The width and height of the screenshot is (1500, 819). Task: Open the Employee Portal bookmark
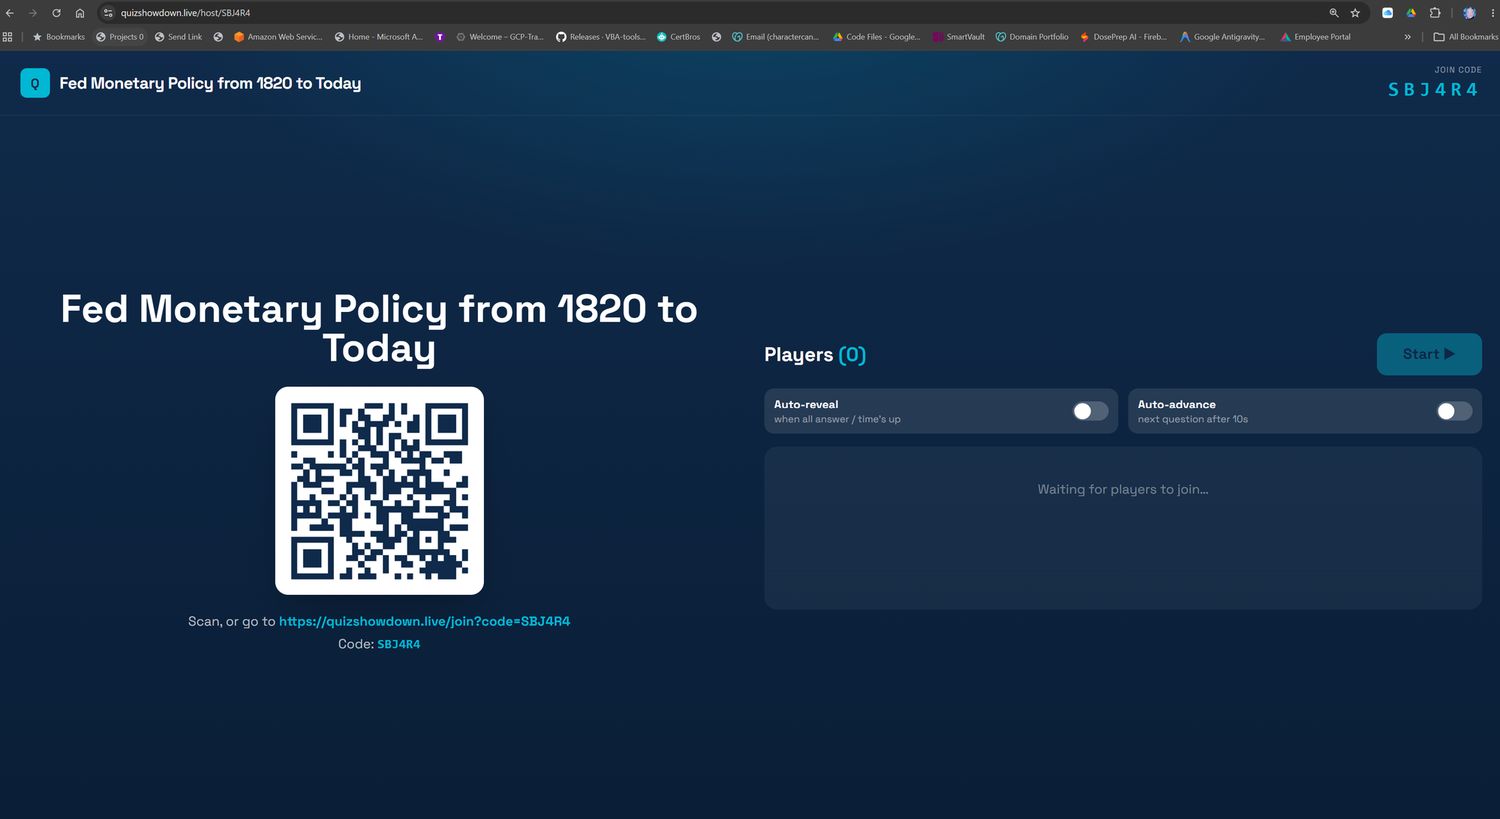pos(1315,37)
